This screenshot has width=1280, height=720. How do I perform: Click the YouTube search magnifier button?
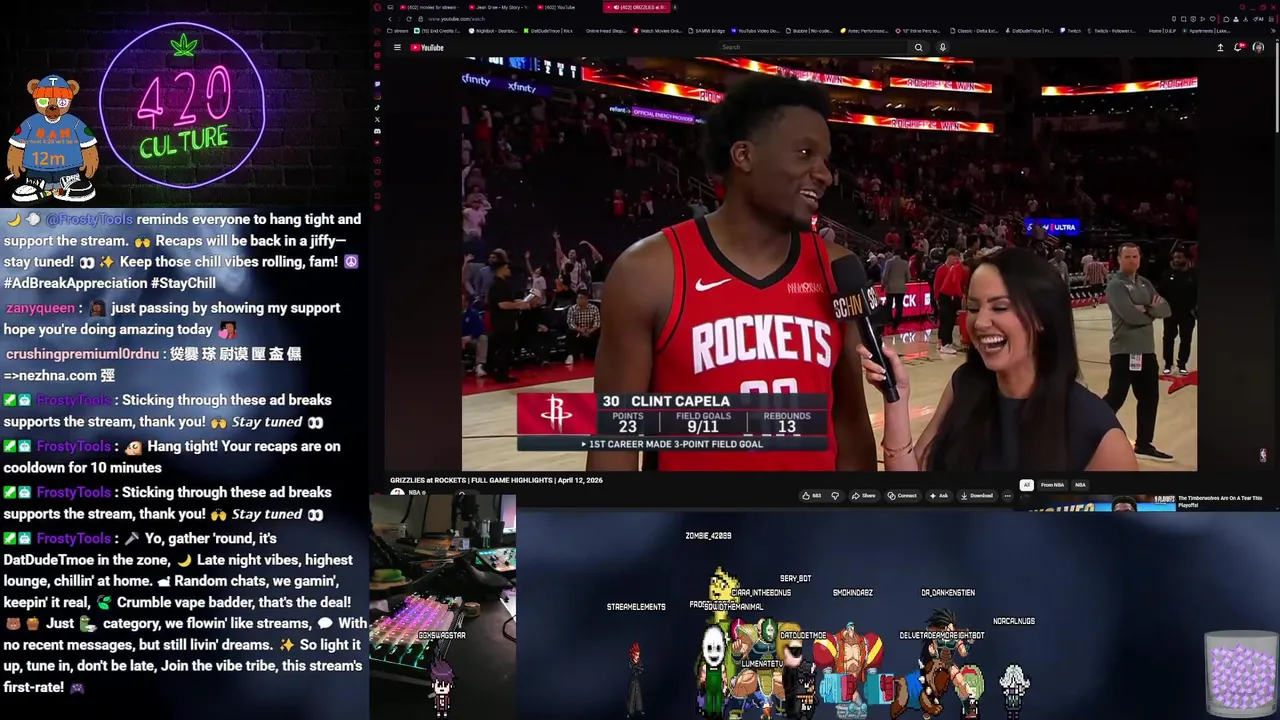point(918,47)
